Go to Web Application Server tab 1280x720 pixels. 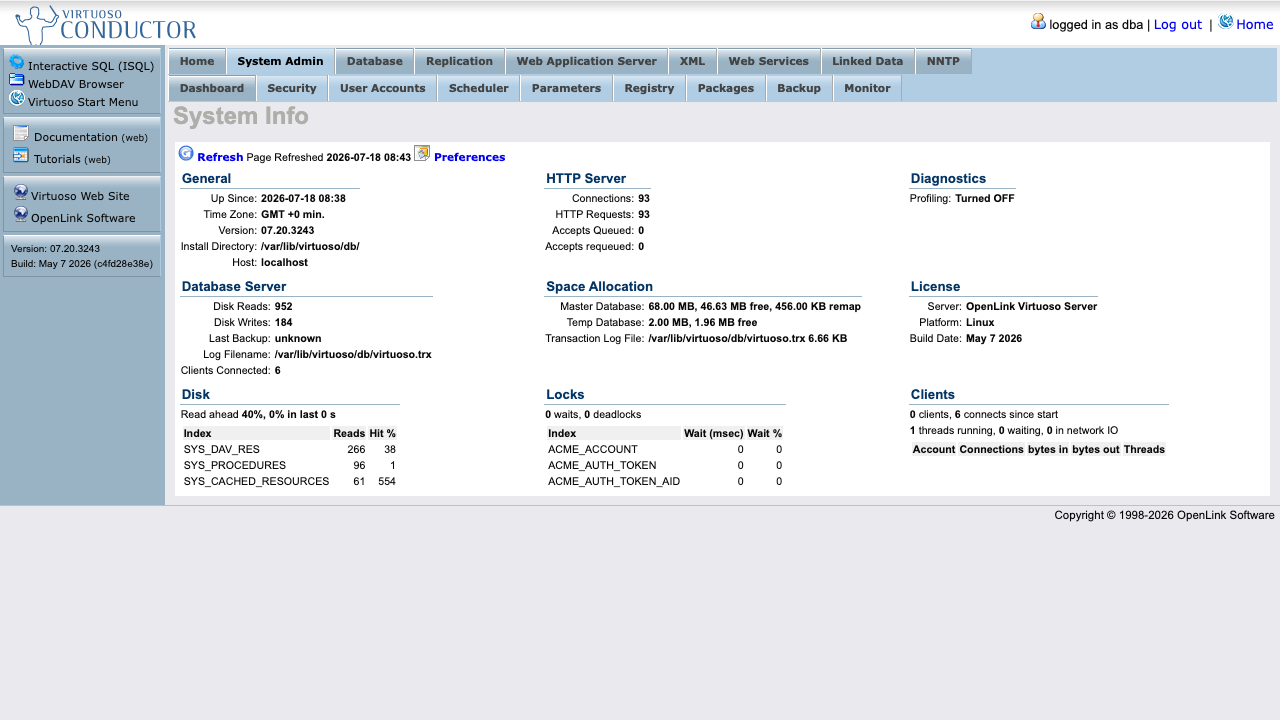[587, 61]
